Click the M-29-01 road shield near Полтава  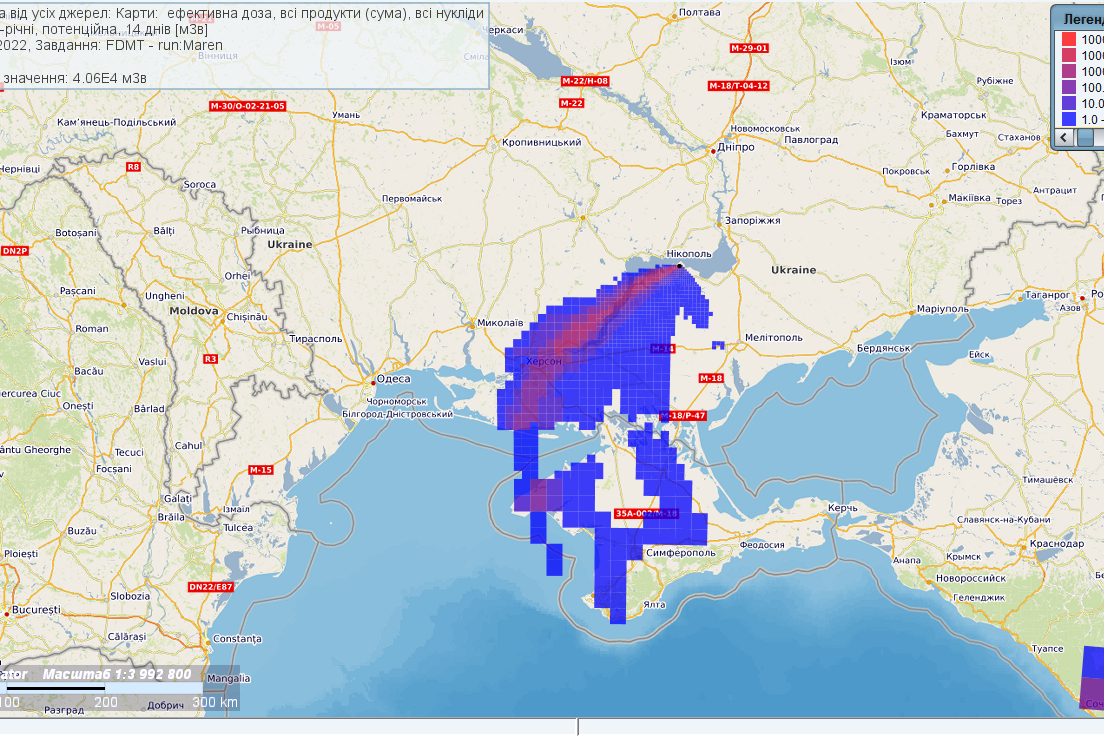click(x=749, y=48)
